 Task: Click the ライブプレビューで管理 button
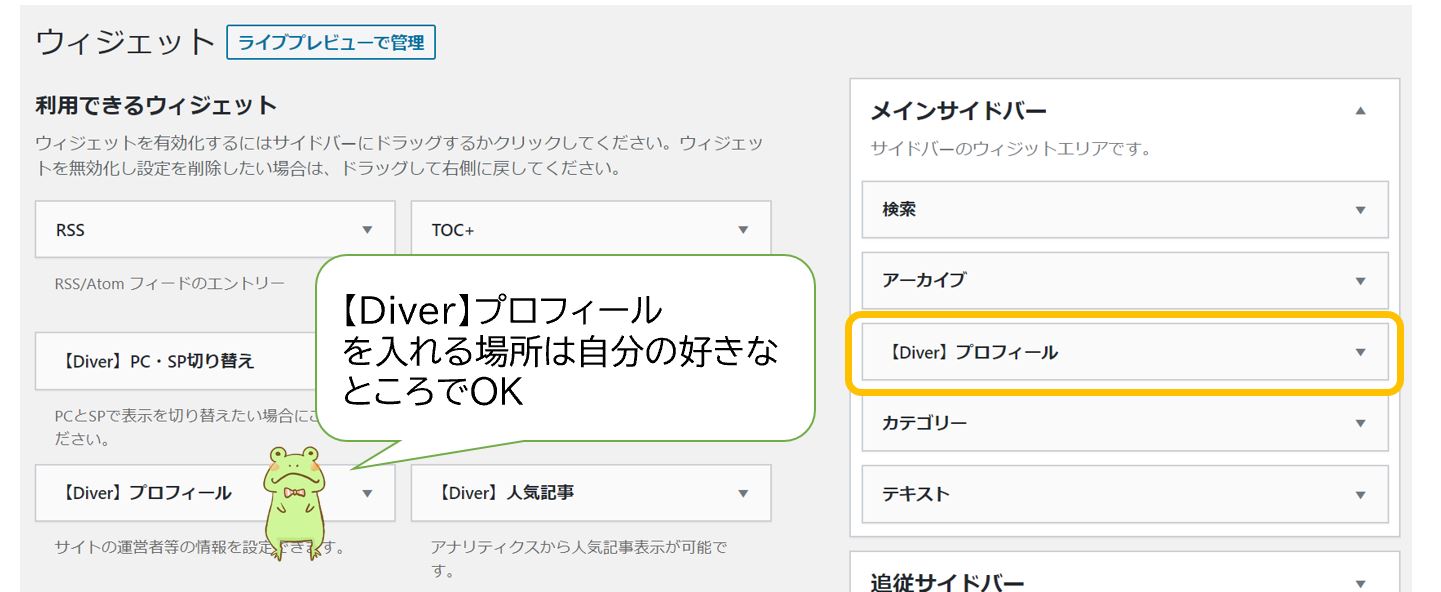pos(331,43)
